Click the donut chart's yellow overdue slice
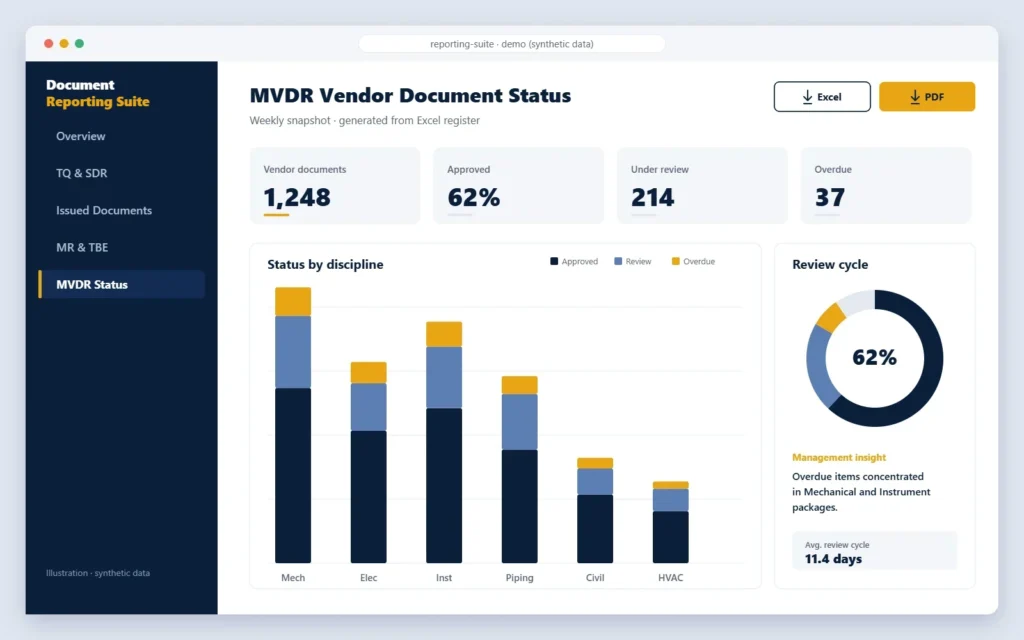Image resolution: width=1024 pixels, height=640 pixels. [831, 317]
